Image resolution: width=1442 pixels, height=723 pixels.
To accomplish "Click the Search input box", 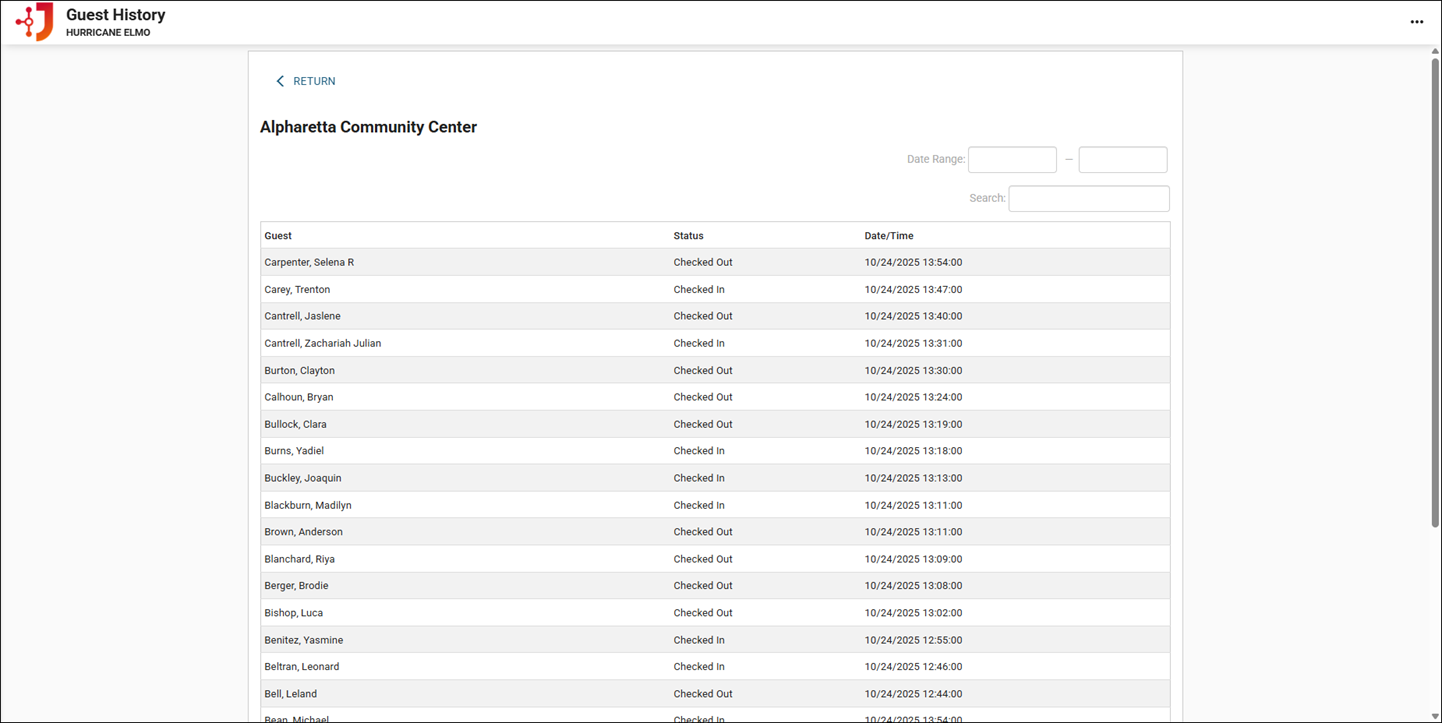I will point(1088,199).
